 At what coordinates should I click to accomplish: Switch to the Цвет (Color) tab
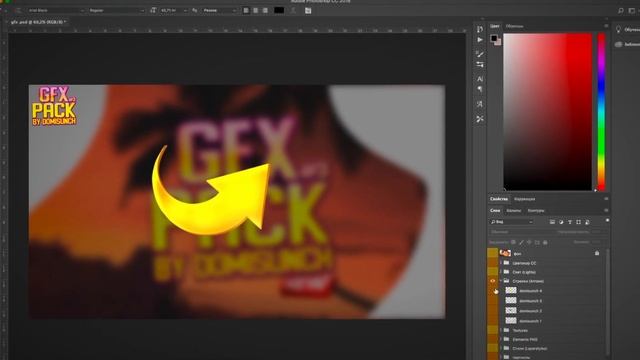[495, 26]
